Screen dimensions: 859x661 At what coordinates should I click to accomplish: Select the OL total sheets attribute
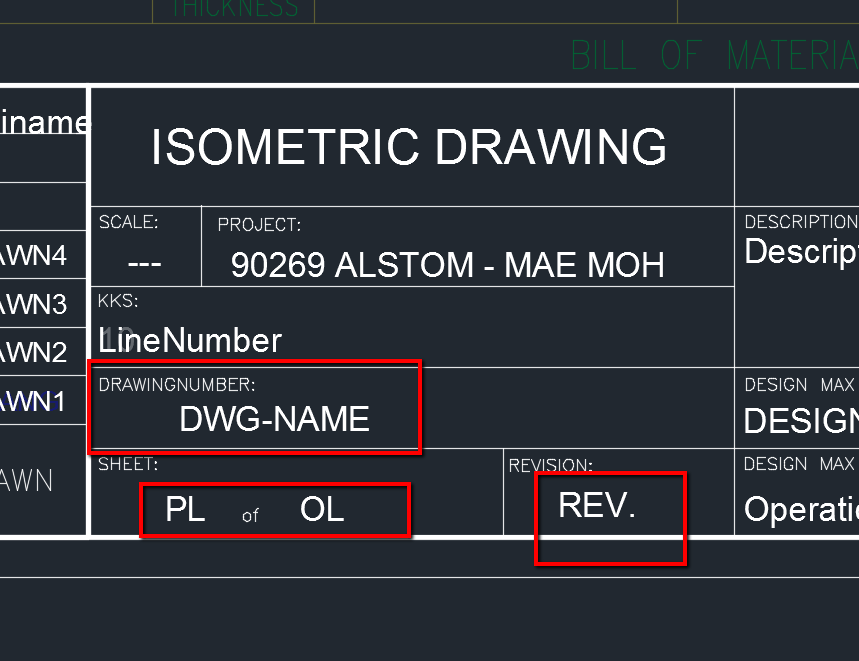[322, 509]
